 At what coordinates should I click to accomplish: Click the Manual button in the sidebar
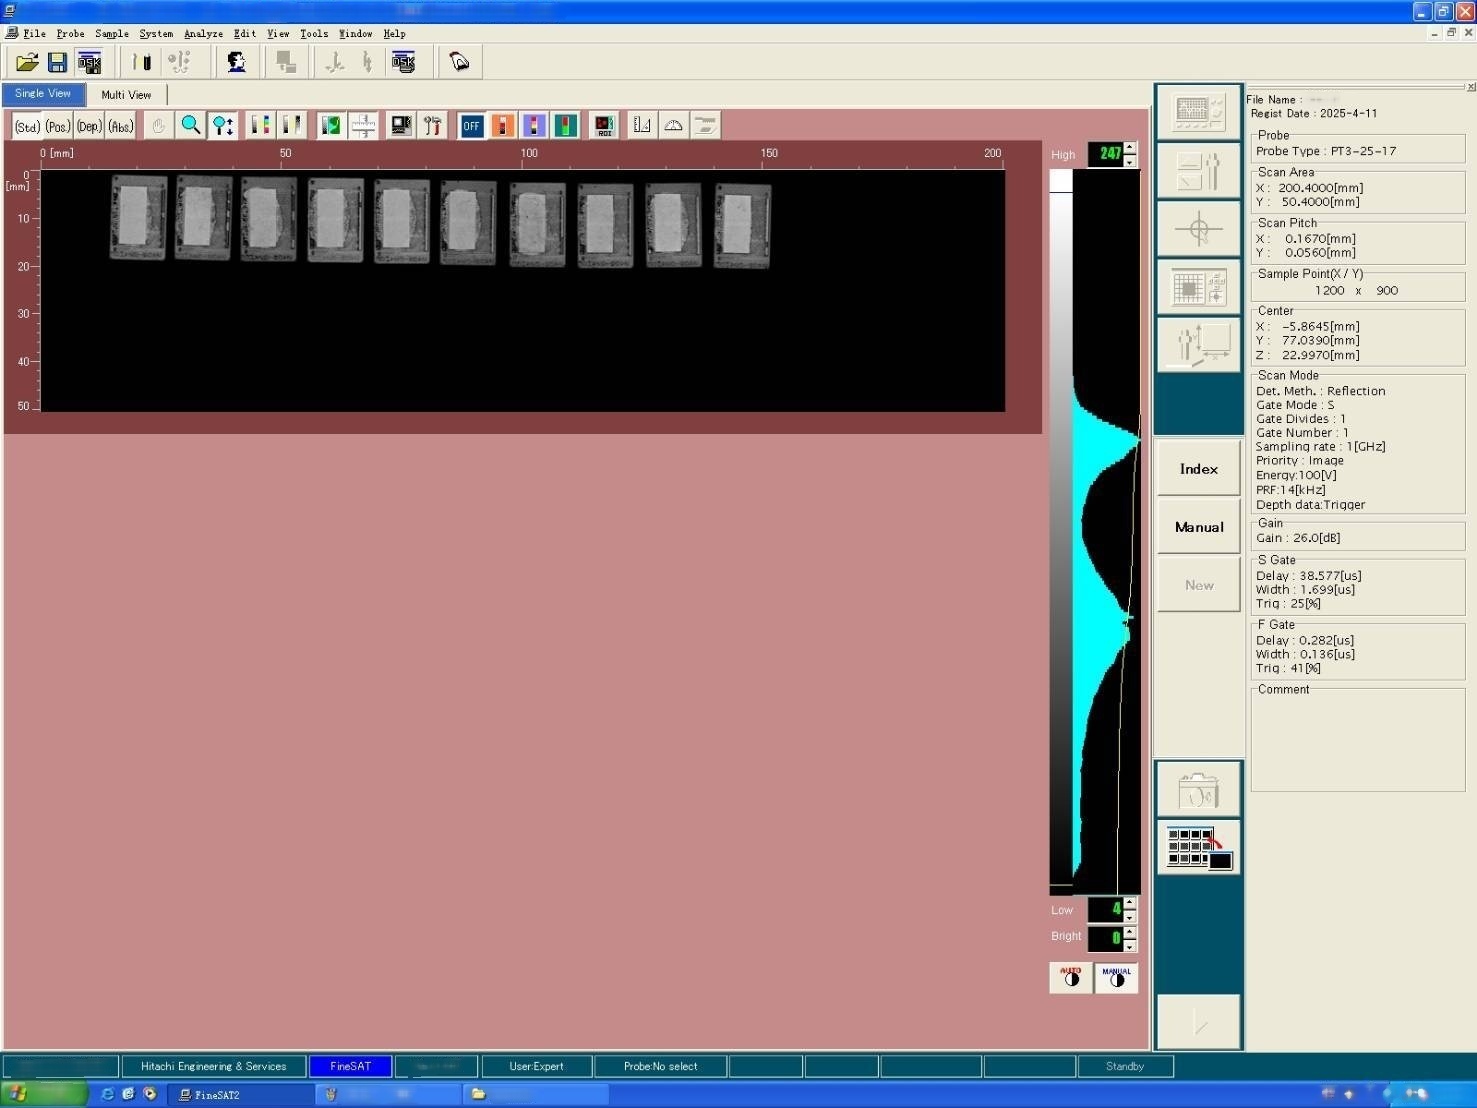[x=1199, y=526]
